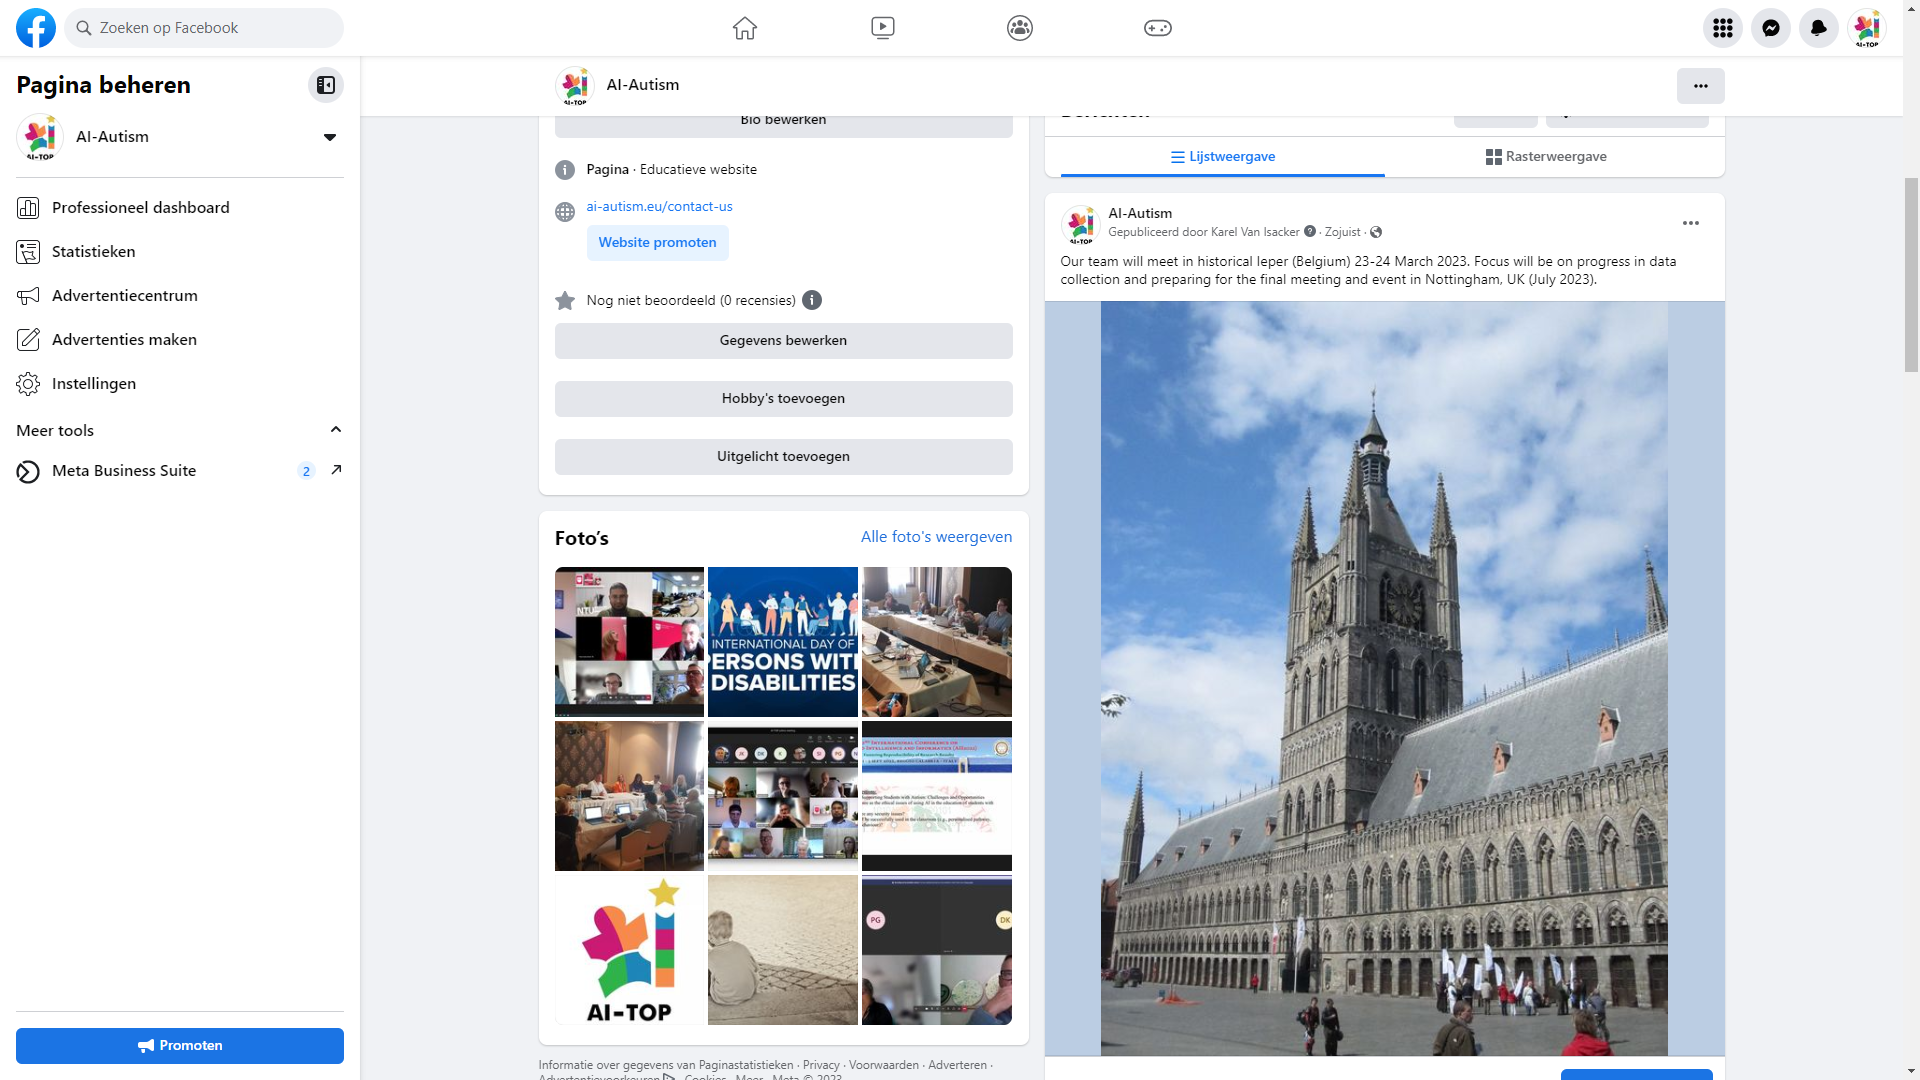Expand the AI-Autism page switcher dropdown
The width and height of the screenshot is (1920, 1080).
(x=329, y=137)
